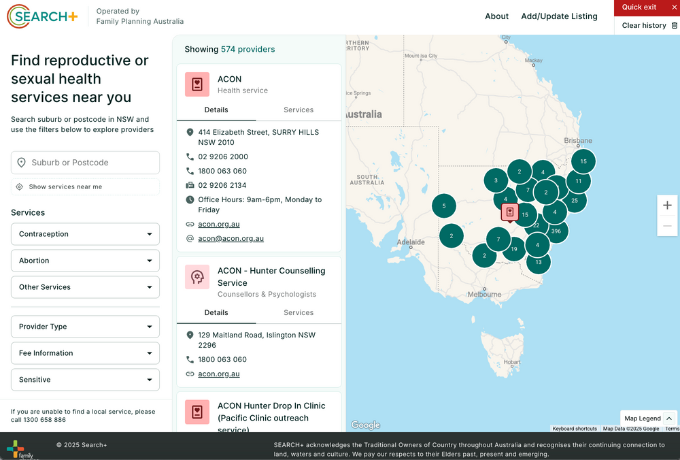
Task: Open Hunter Counselling acon.org.au link
Action: click(219, 374)
